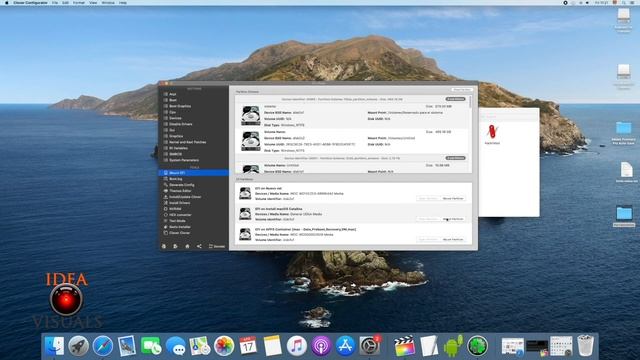The image size is (640, 360).
Task: Open the Window menu
Action: coord(108,2)
